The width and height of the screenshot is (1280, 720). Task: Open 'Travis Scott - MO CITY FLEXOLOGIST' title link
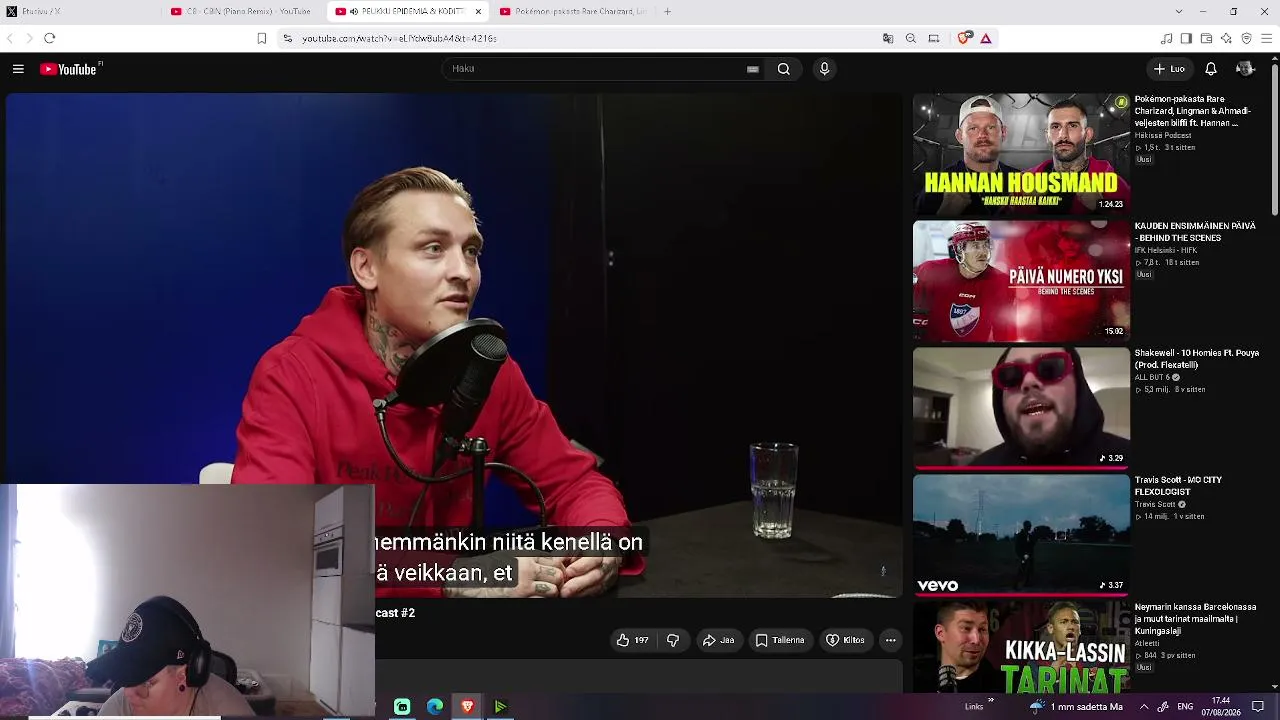1179,486
